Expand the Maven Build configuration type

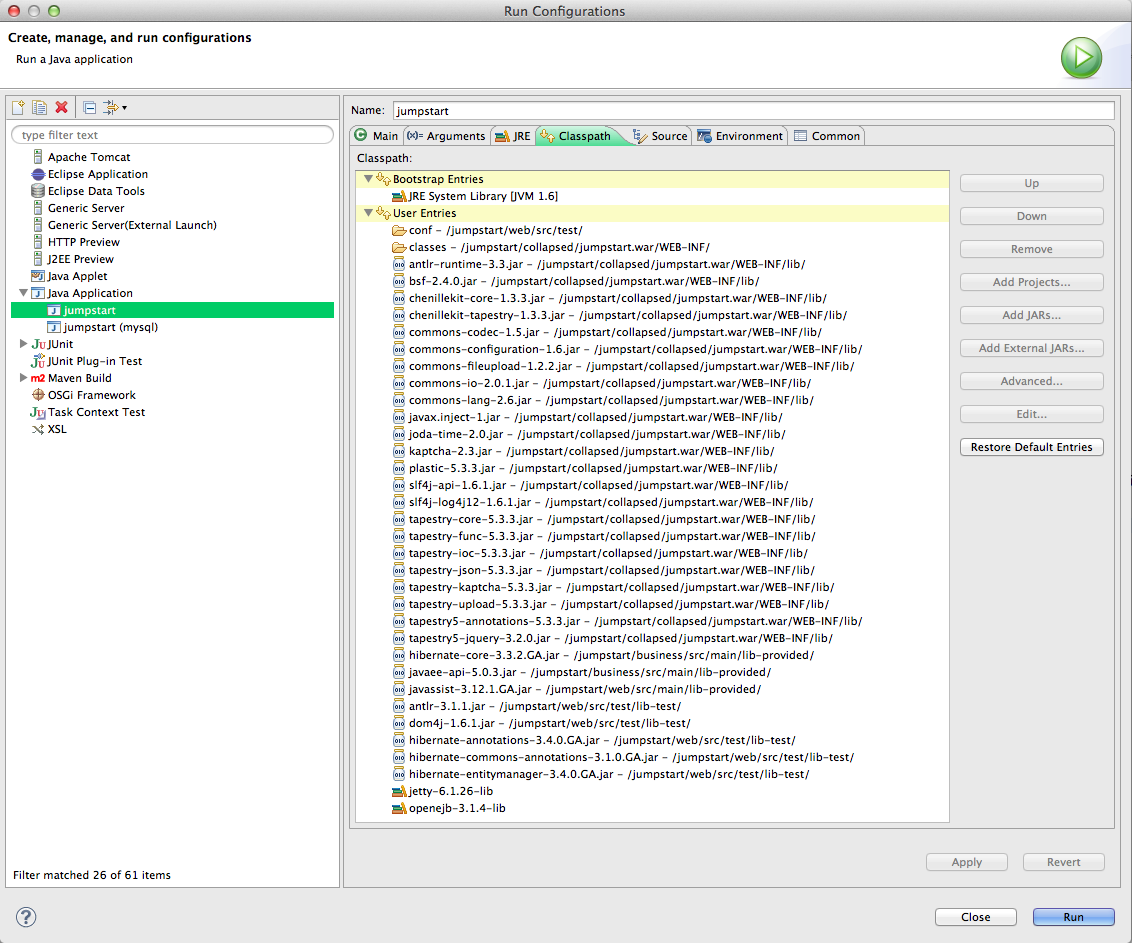(23, 378)
